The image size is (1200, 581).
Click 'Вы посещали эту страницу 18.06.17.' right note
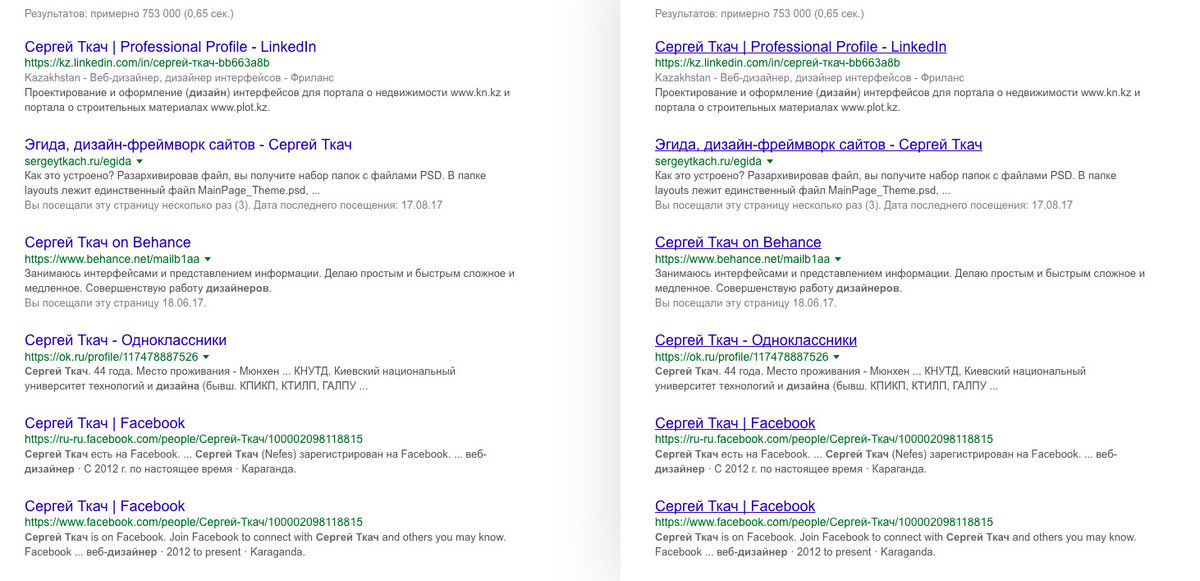click(746, 302)
